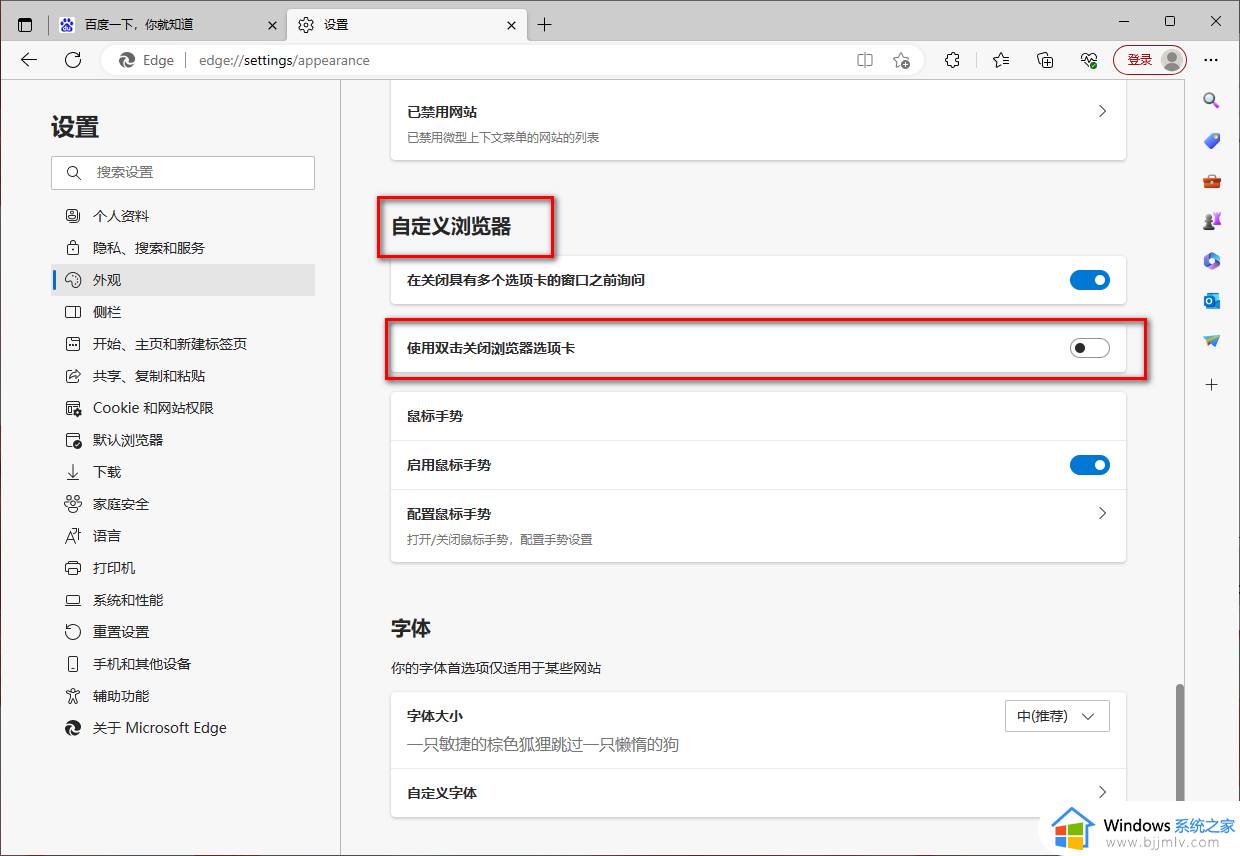Open the Extensions puzzle icon
The height and width of the screenshot is (856, 1240).
pyautogui.click(x=952, y=60)
